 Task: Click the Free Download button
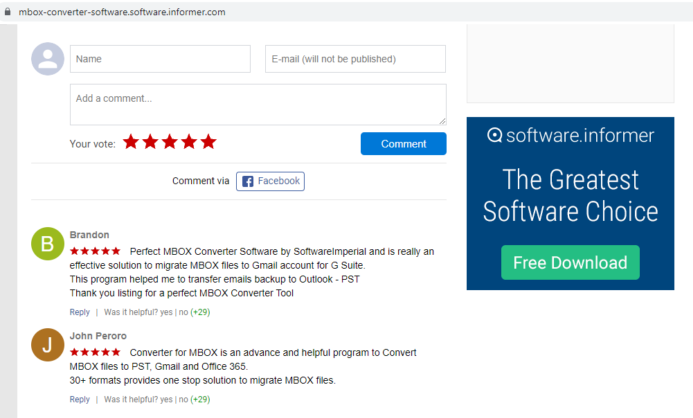(570, 262)
